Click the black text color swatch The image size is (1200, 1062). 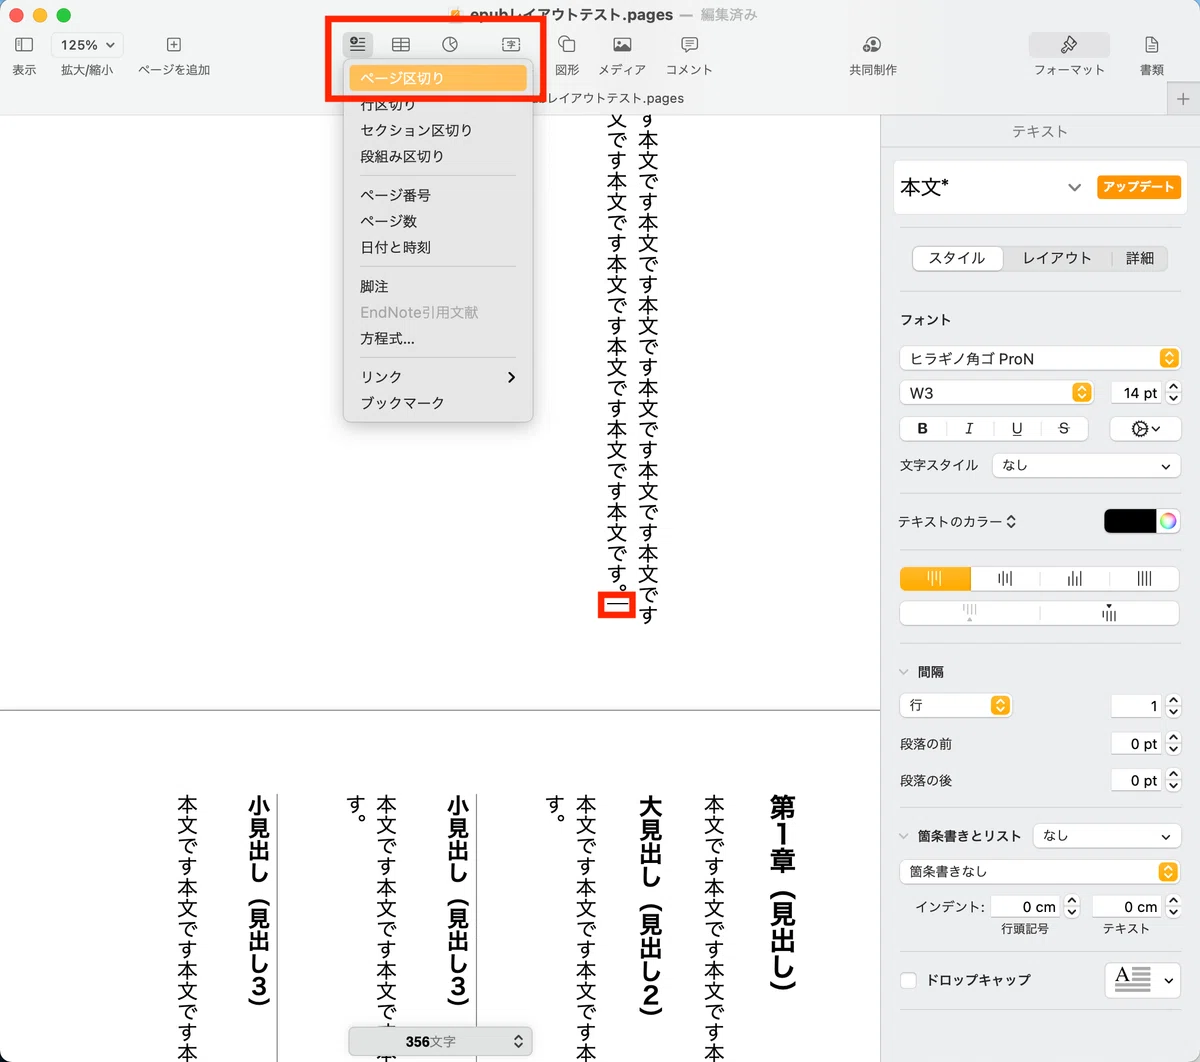click(x=1130, y=521)
